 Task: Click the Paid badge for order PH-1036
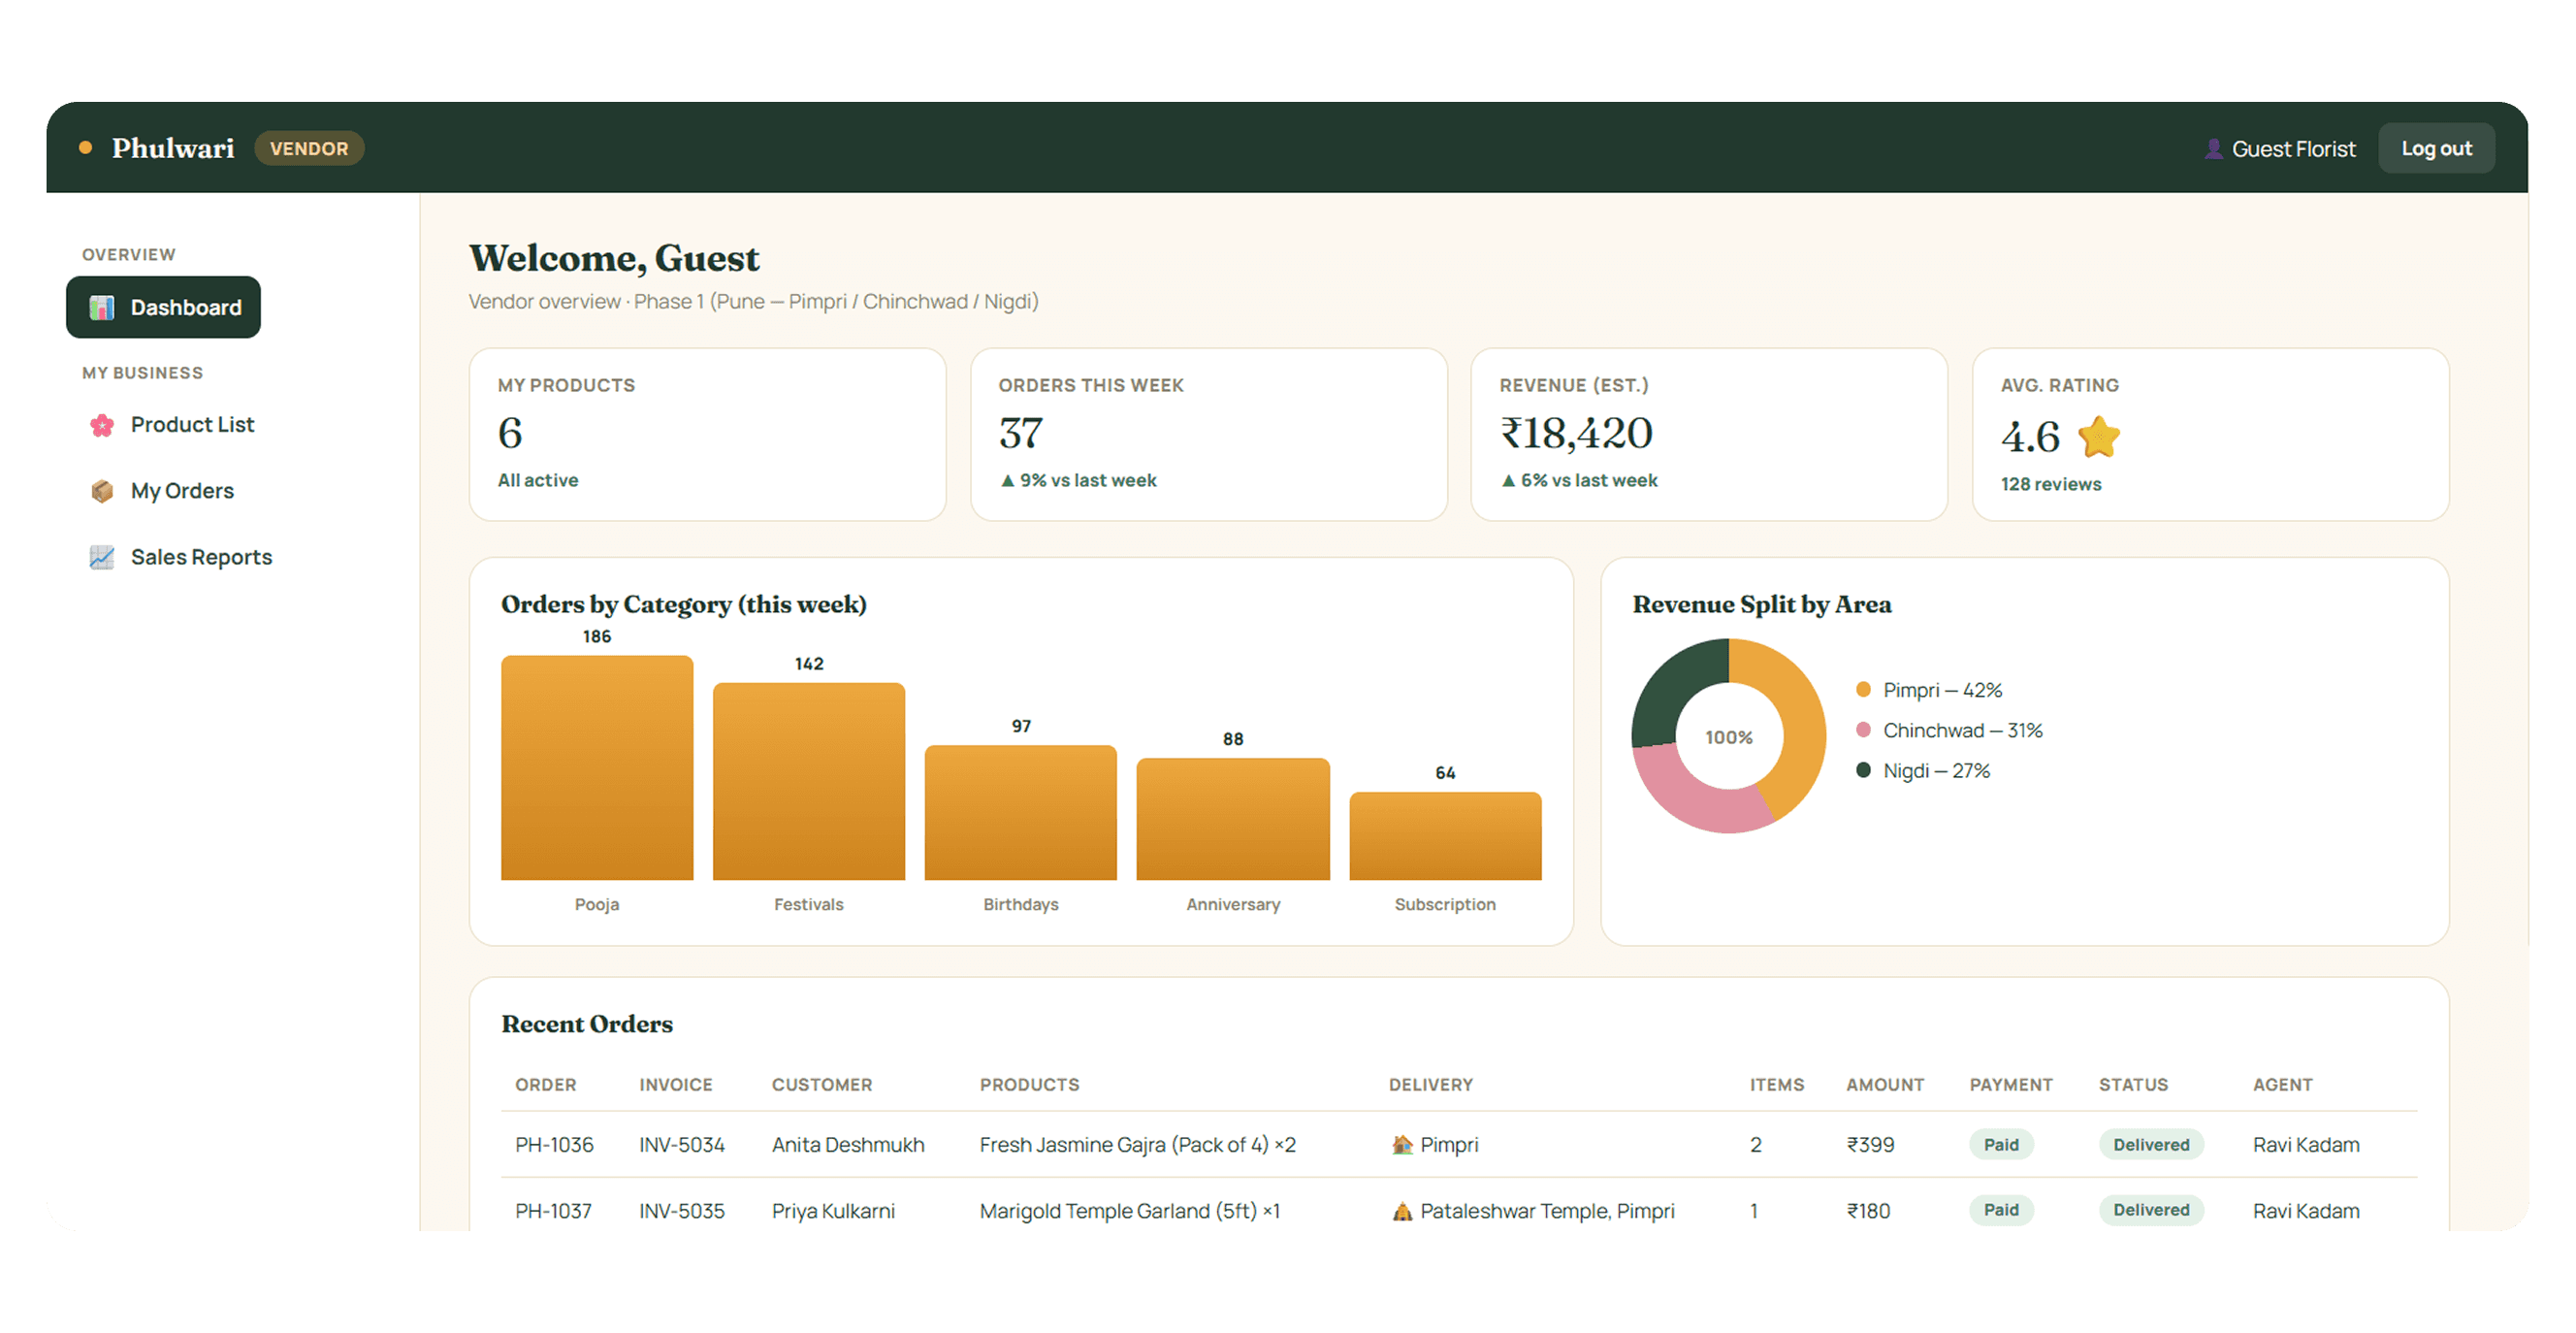click(x=2001, y=1145)
